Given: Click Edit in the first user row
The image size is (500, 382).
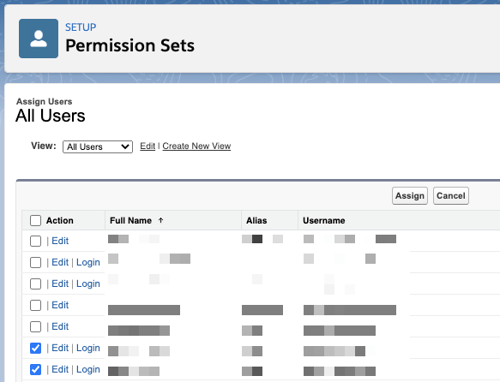Looking at the screenshot, I should (x=60, y=241).
